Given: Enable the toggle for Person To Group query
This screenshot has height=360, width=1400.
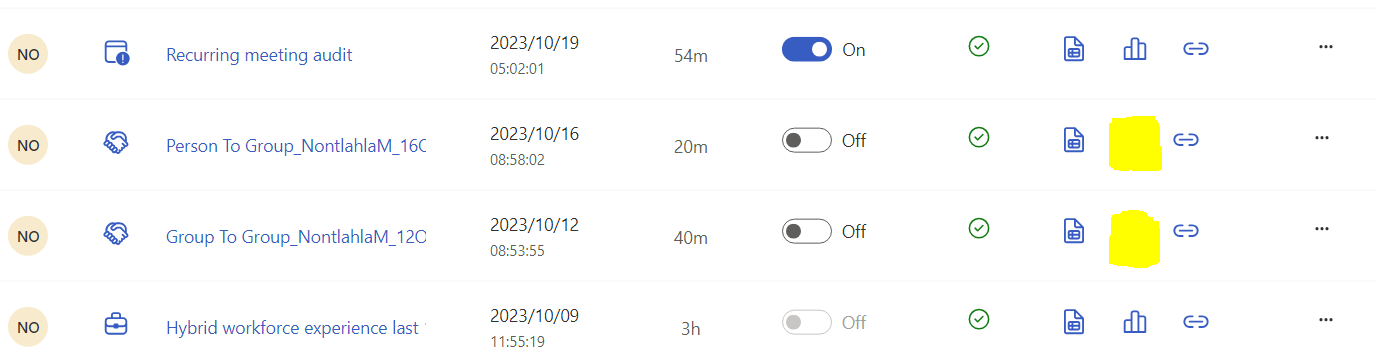Looking at the screenshot, I should (807, 140).
